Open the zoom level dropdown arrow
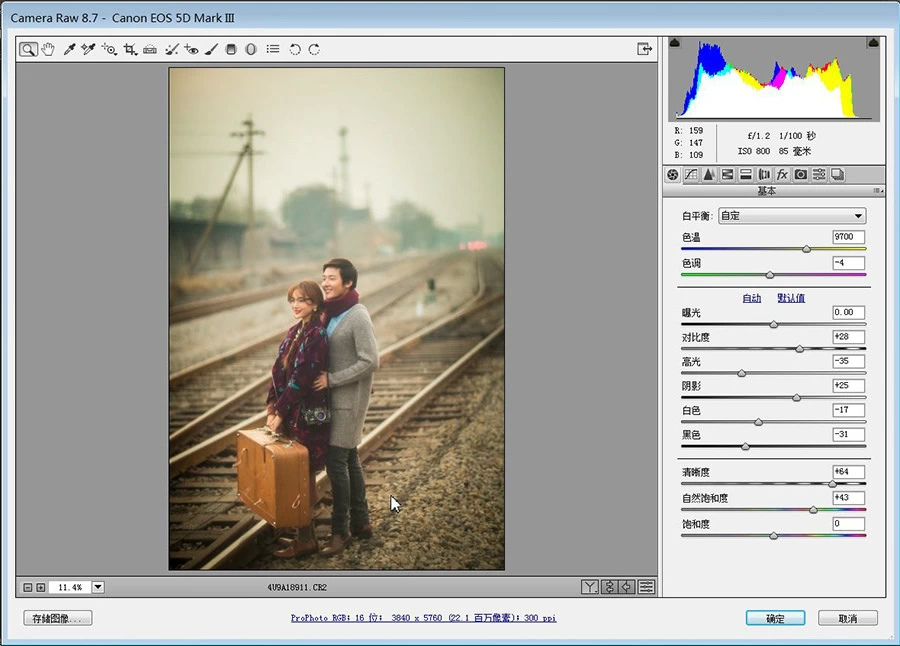The height and width of the screenshot is (646, 900). 98,587
